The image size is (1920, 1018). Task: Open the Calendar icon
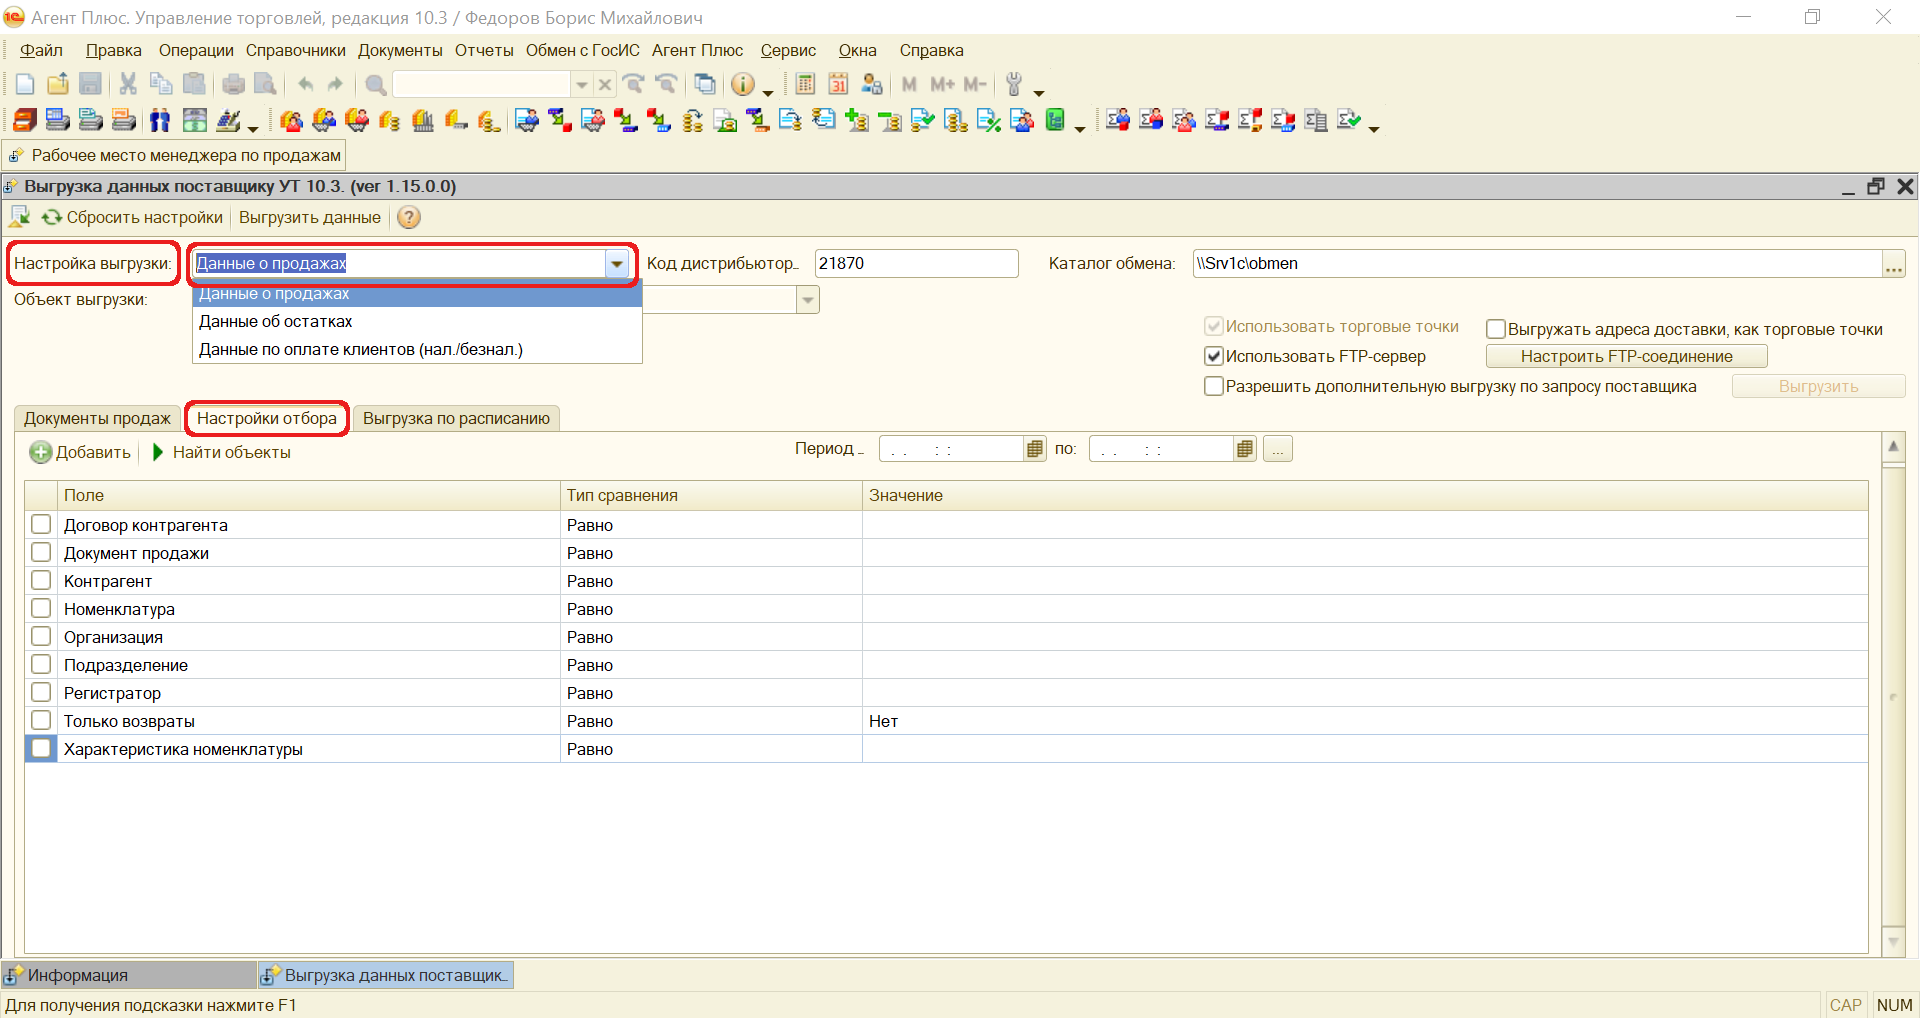coord(838,85)
